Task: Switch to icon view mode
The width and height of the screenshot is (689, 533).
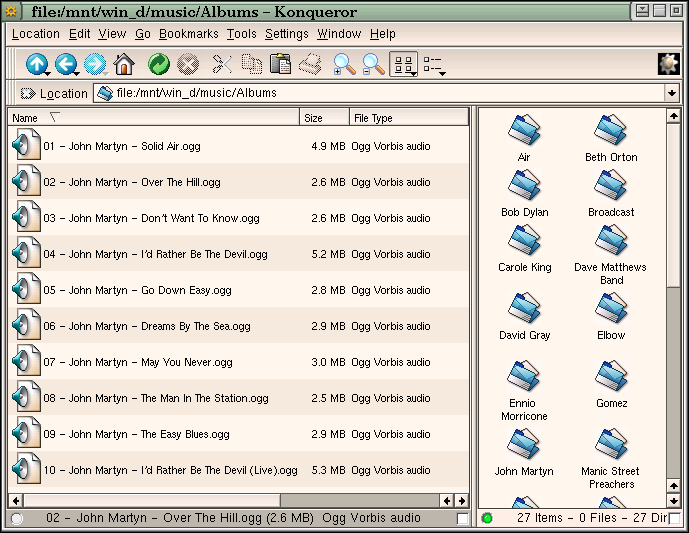Action: point(403,64)
